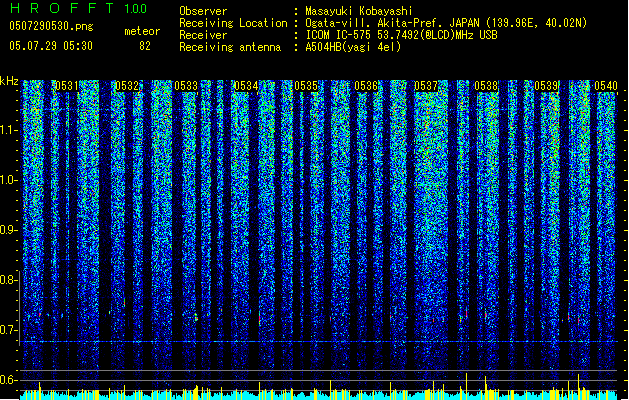This screenshot has width=629, height=400.
Task: Select the 0531 time marker
Action: click(67, 86)
